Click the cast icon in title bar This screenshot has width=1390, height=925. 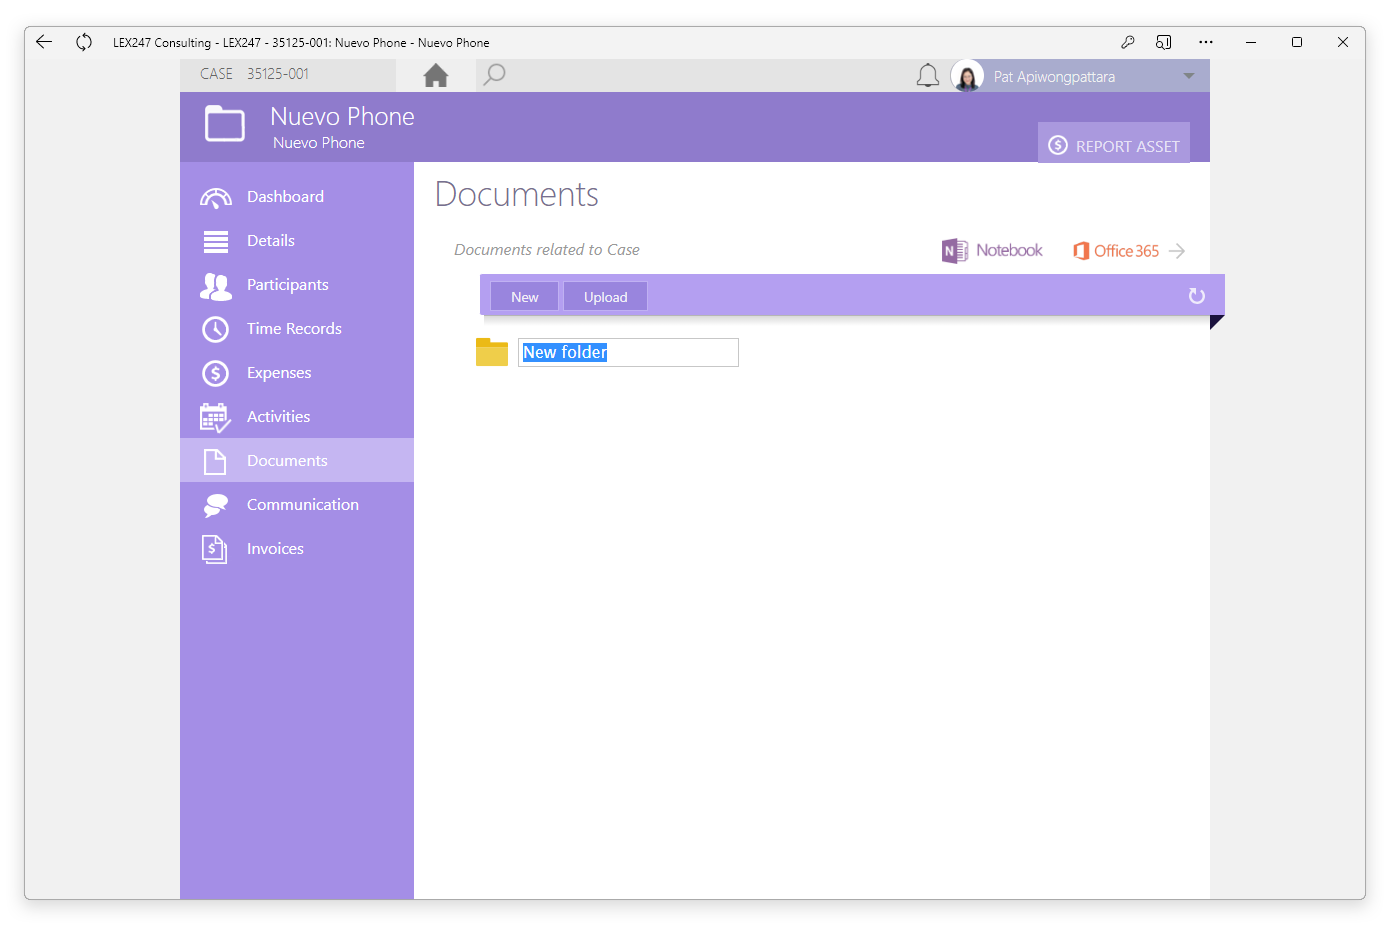pos(1164,42)
